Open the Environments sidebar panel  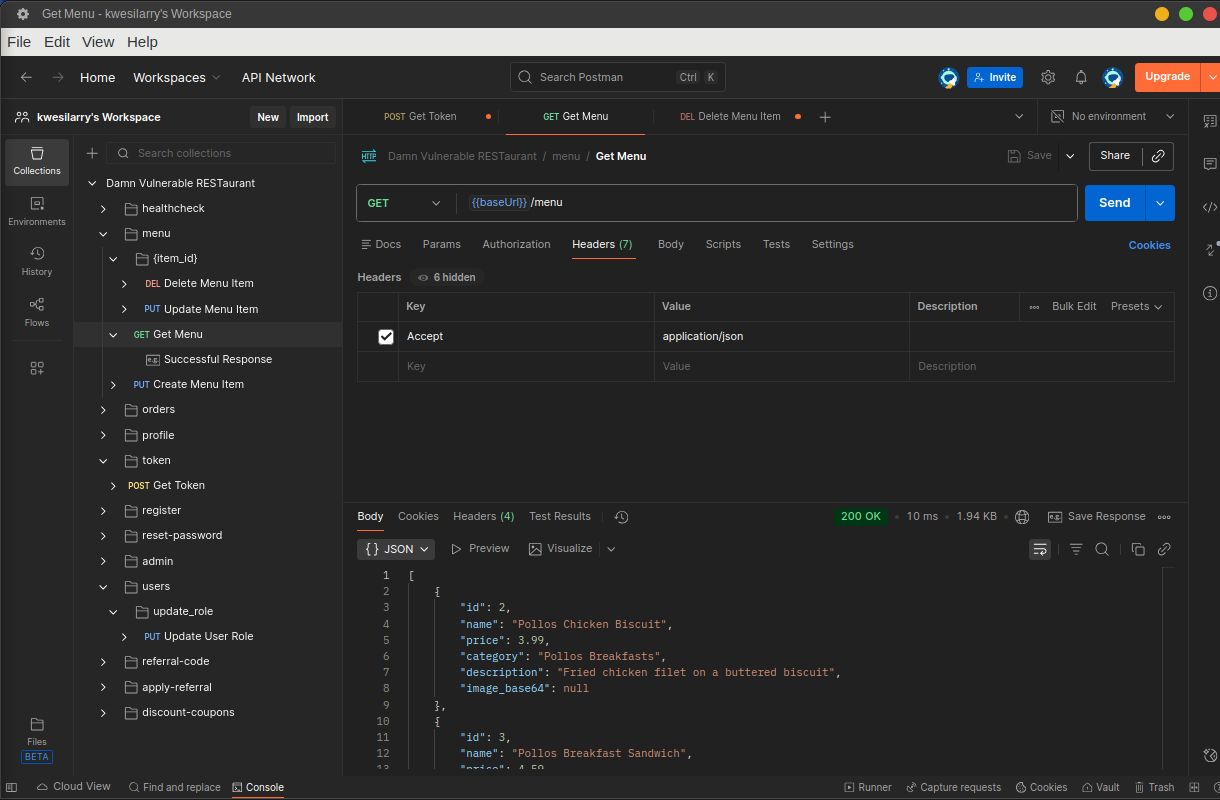pos(37,211)
